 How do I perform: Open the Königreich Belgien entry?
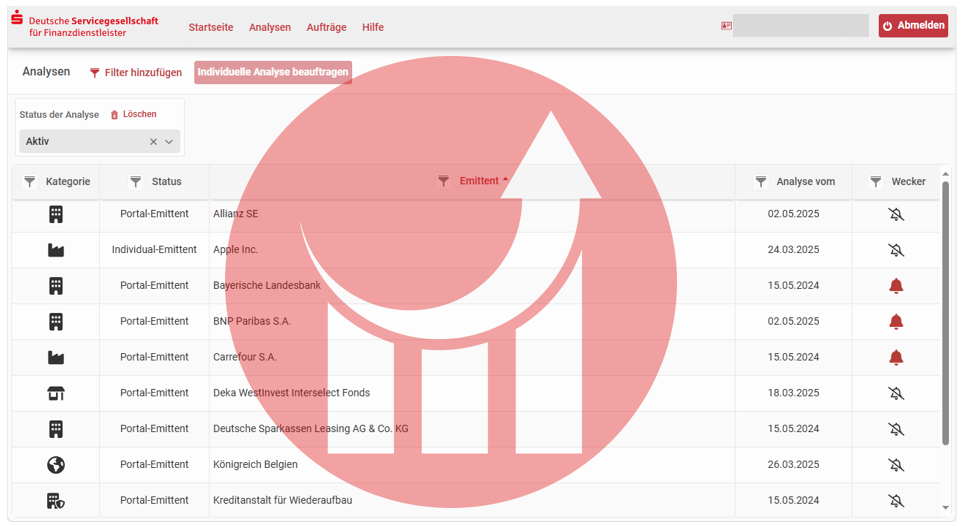coord(255,464)
